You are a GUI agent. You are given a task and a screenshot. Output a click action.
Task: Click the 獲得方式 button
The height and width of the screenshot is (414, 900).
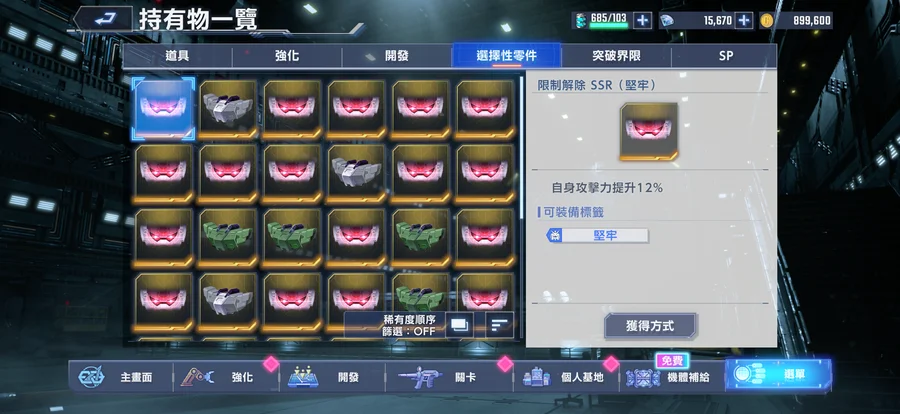pos(650,326)
